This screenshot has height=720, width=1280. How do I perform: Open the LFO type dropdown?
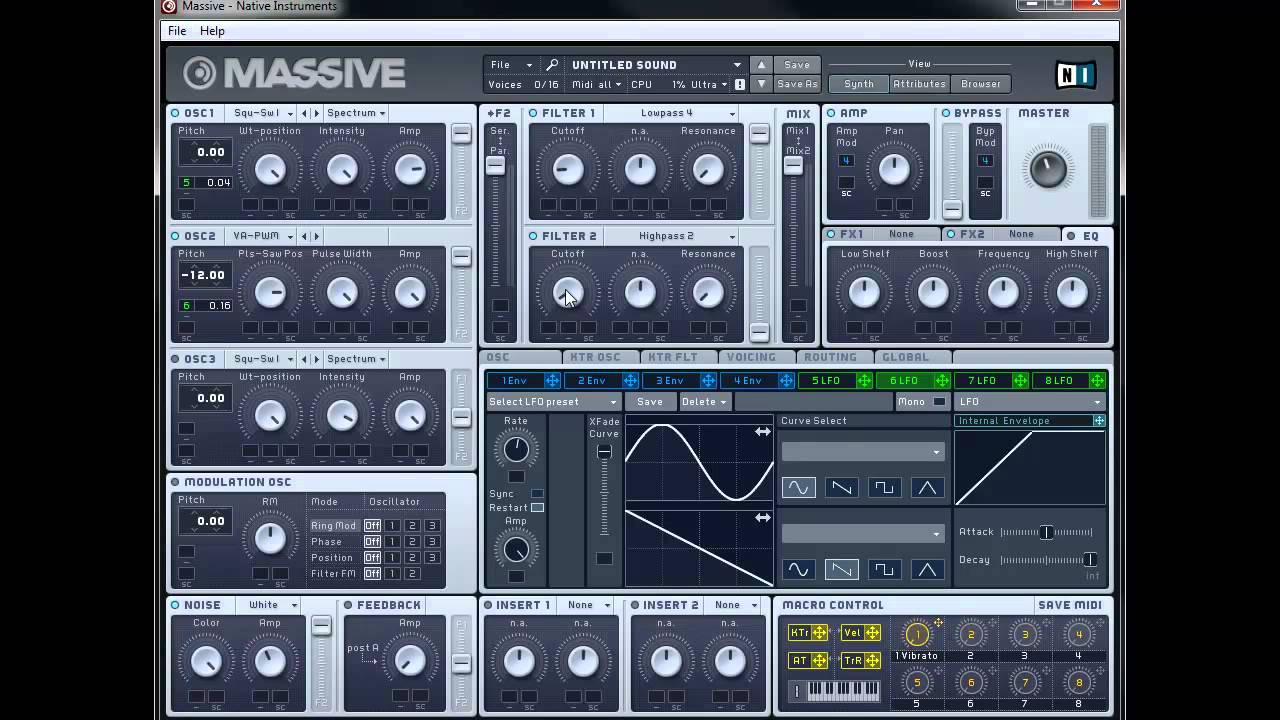pos(1030,402)
